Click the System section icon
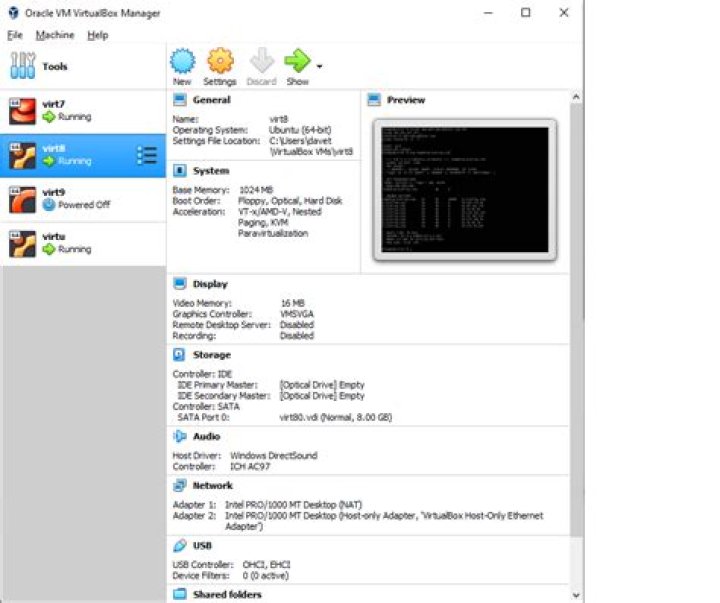720x603 pixels. click(180, 171)
